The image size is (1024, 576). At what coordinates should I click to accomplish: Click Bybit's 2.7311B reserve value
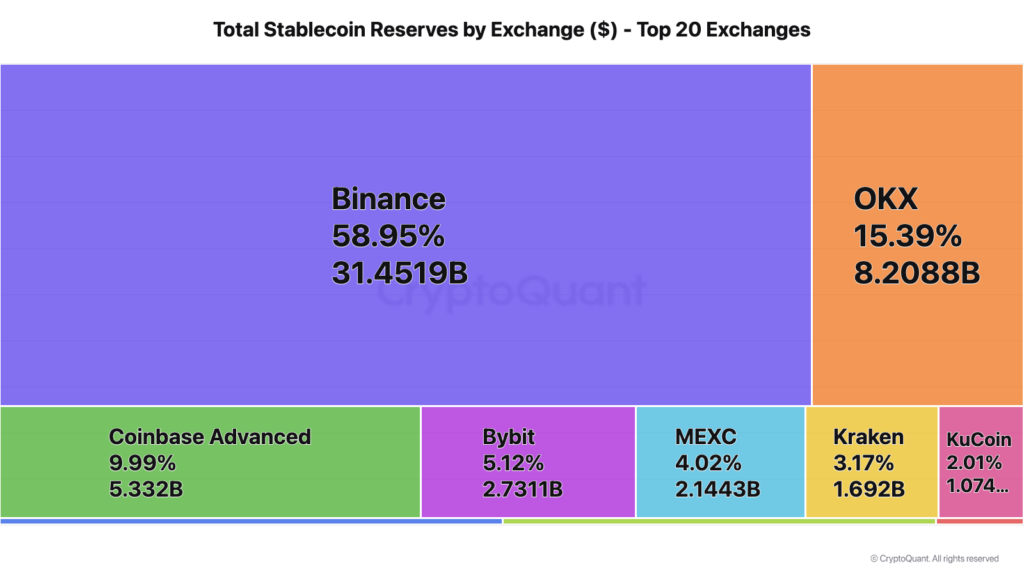pyautogui.click(x=522, y=489)
